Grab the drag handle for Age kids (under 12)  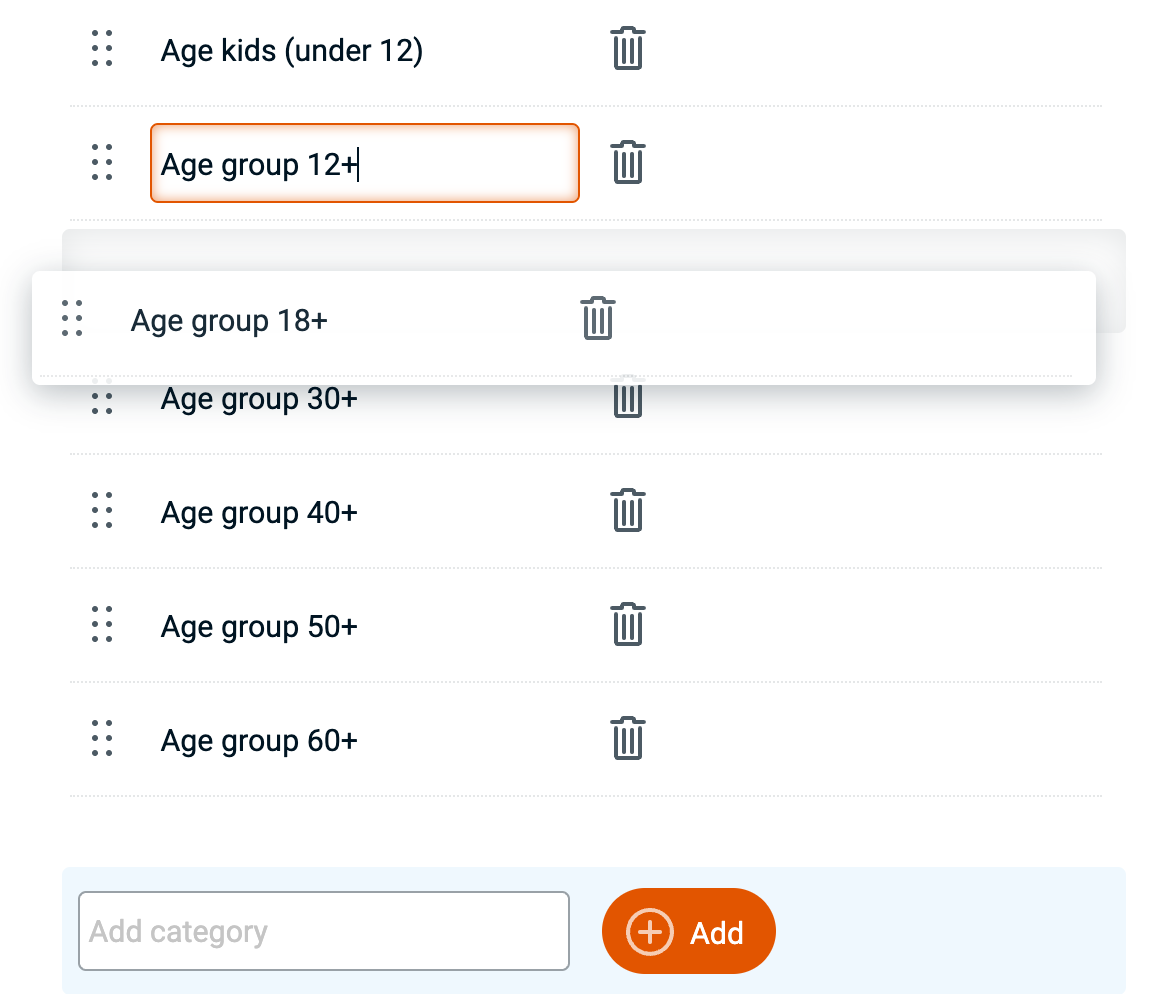click(102, 49)
